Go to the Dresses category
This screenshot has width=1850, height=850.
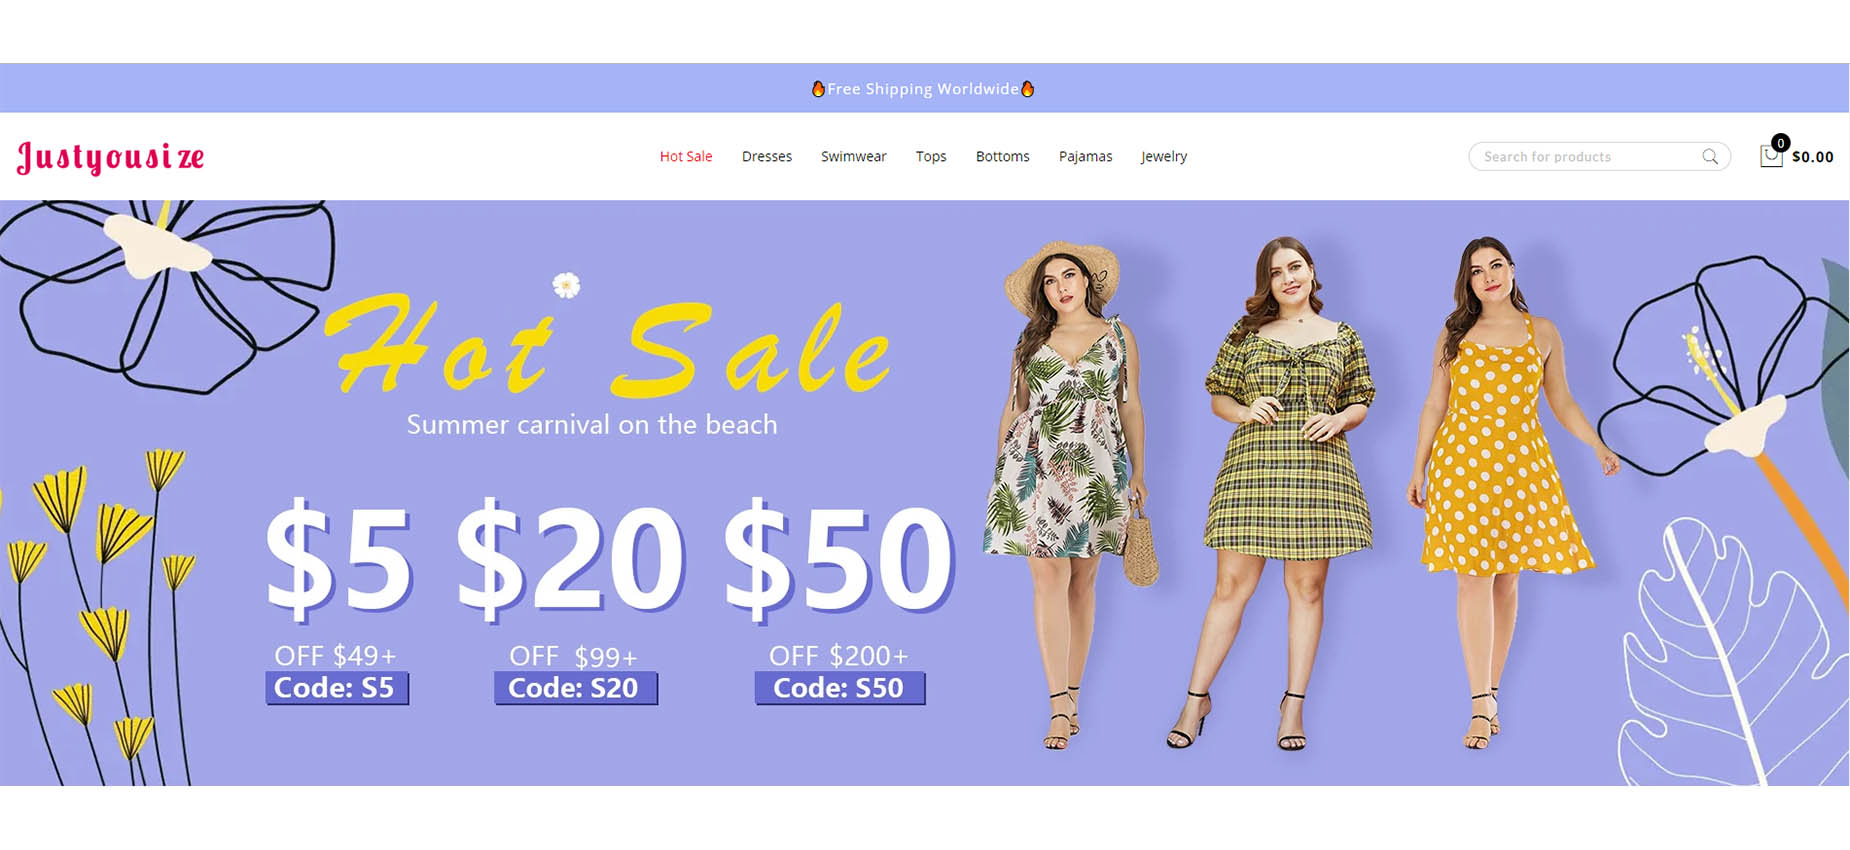tap(767, 156)
